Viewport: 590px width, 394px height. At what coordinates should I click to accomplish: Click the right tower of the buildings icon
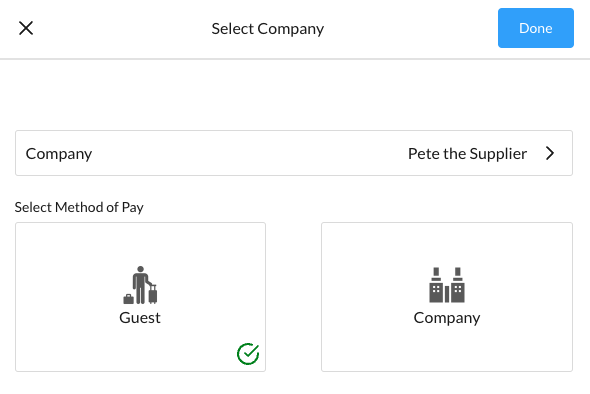(458, 285)
